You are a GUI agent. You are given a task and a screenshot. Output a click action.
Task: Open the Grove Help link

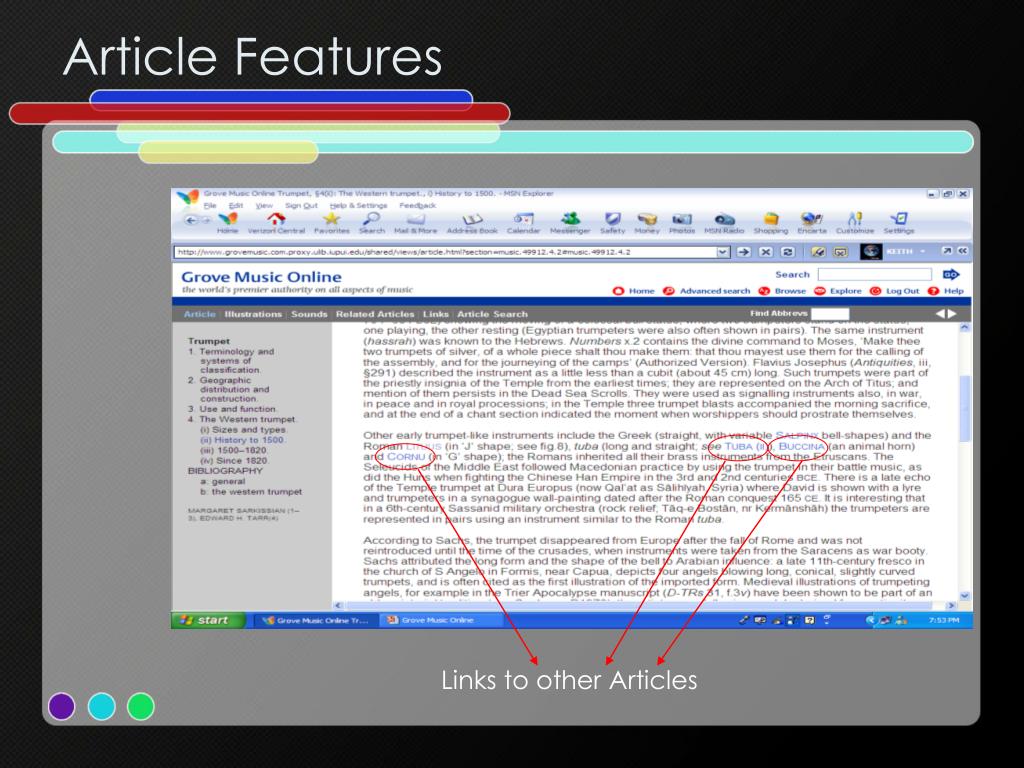pyautogui.click(x=953, y=291)
